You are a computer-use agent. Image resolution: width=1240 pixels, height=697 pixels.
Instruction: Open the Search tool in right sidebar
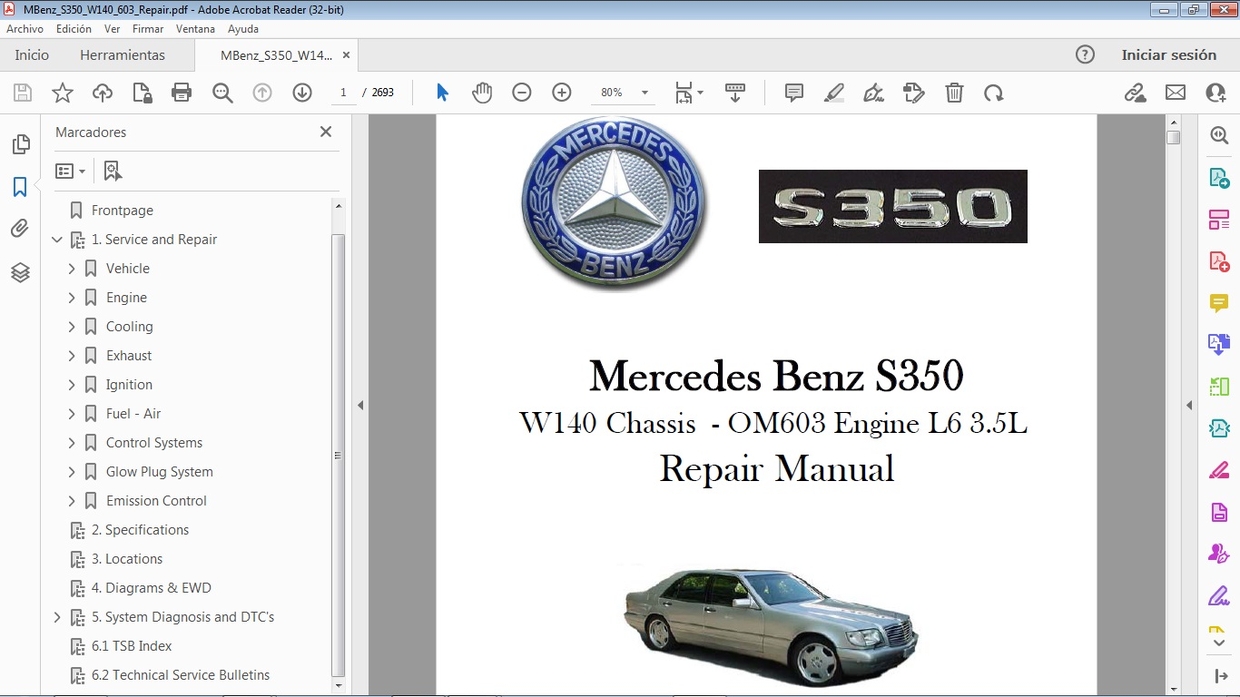coord(1218,135)
